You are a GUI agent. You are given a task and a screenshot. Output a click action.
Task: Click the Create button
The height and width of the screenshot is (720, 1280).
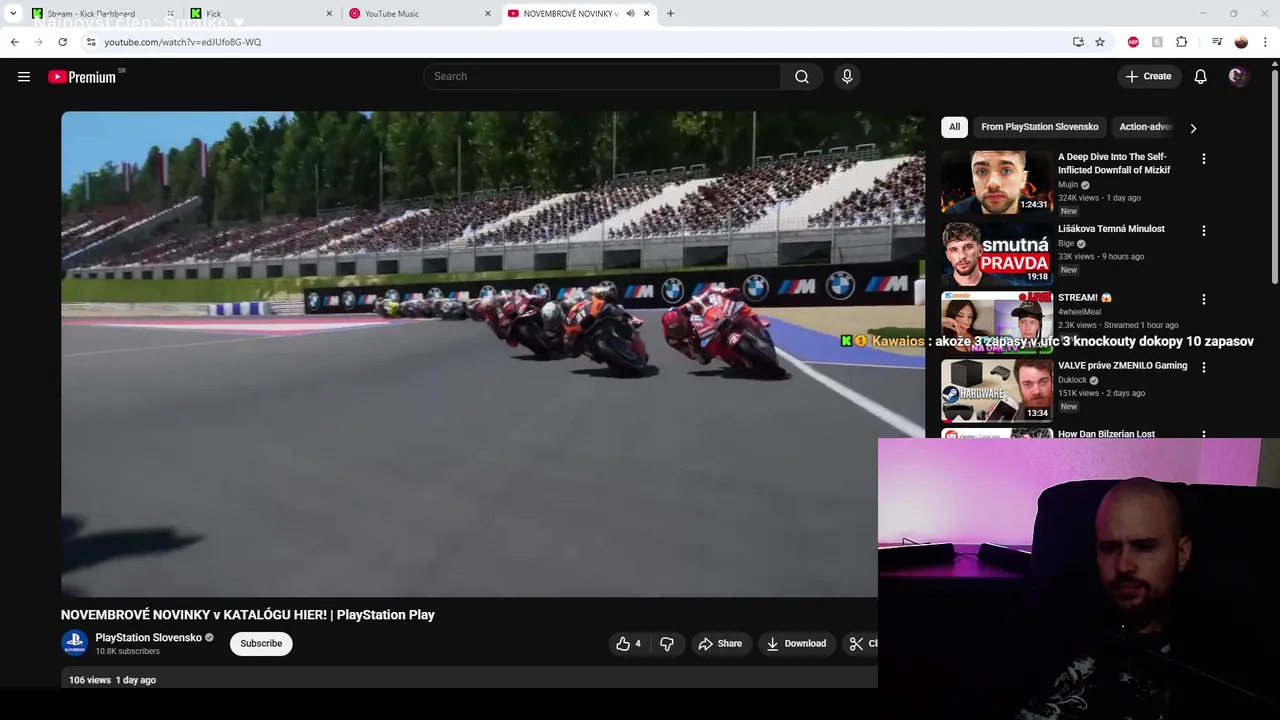(x=1148, y=77)
